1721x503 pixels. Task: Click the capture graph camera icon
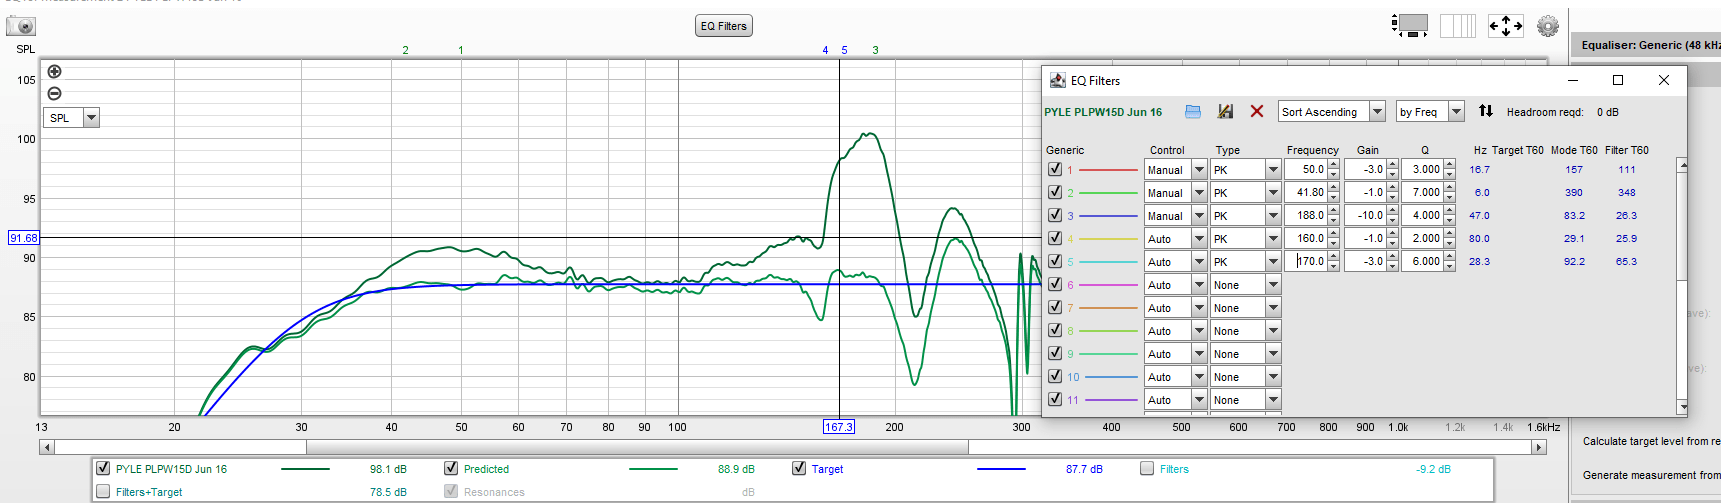pos(21,26)
